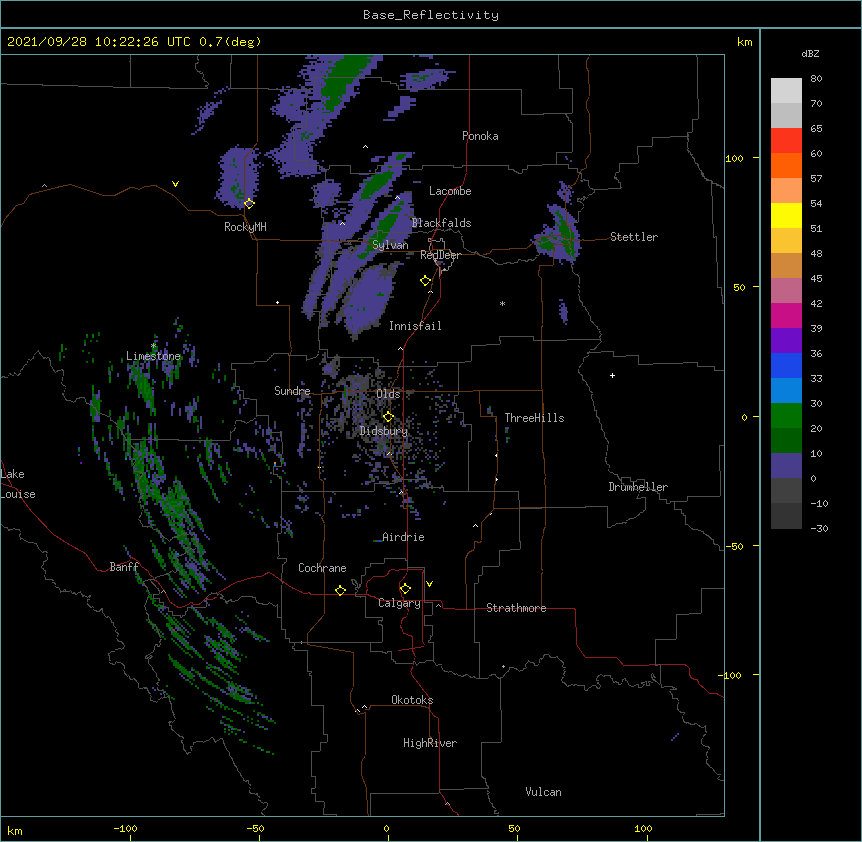
Task: Click the Lake Louise label at the left edge
Action: tap(18, 484)
